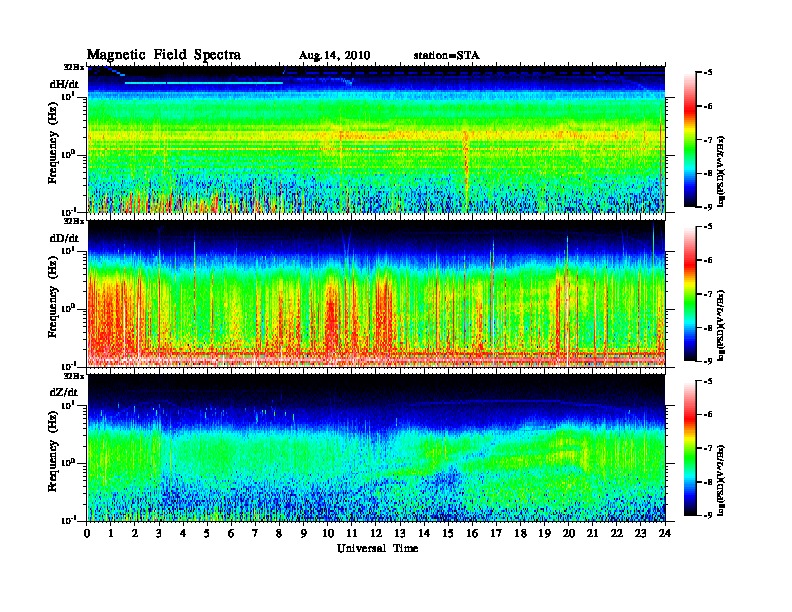Click hour 11 tick on Universal Time axis
Image resolution: width=792 pixels, height=612 pixels.
click(x=352, y=533)
